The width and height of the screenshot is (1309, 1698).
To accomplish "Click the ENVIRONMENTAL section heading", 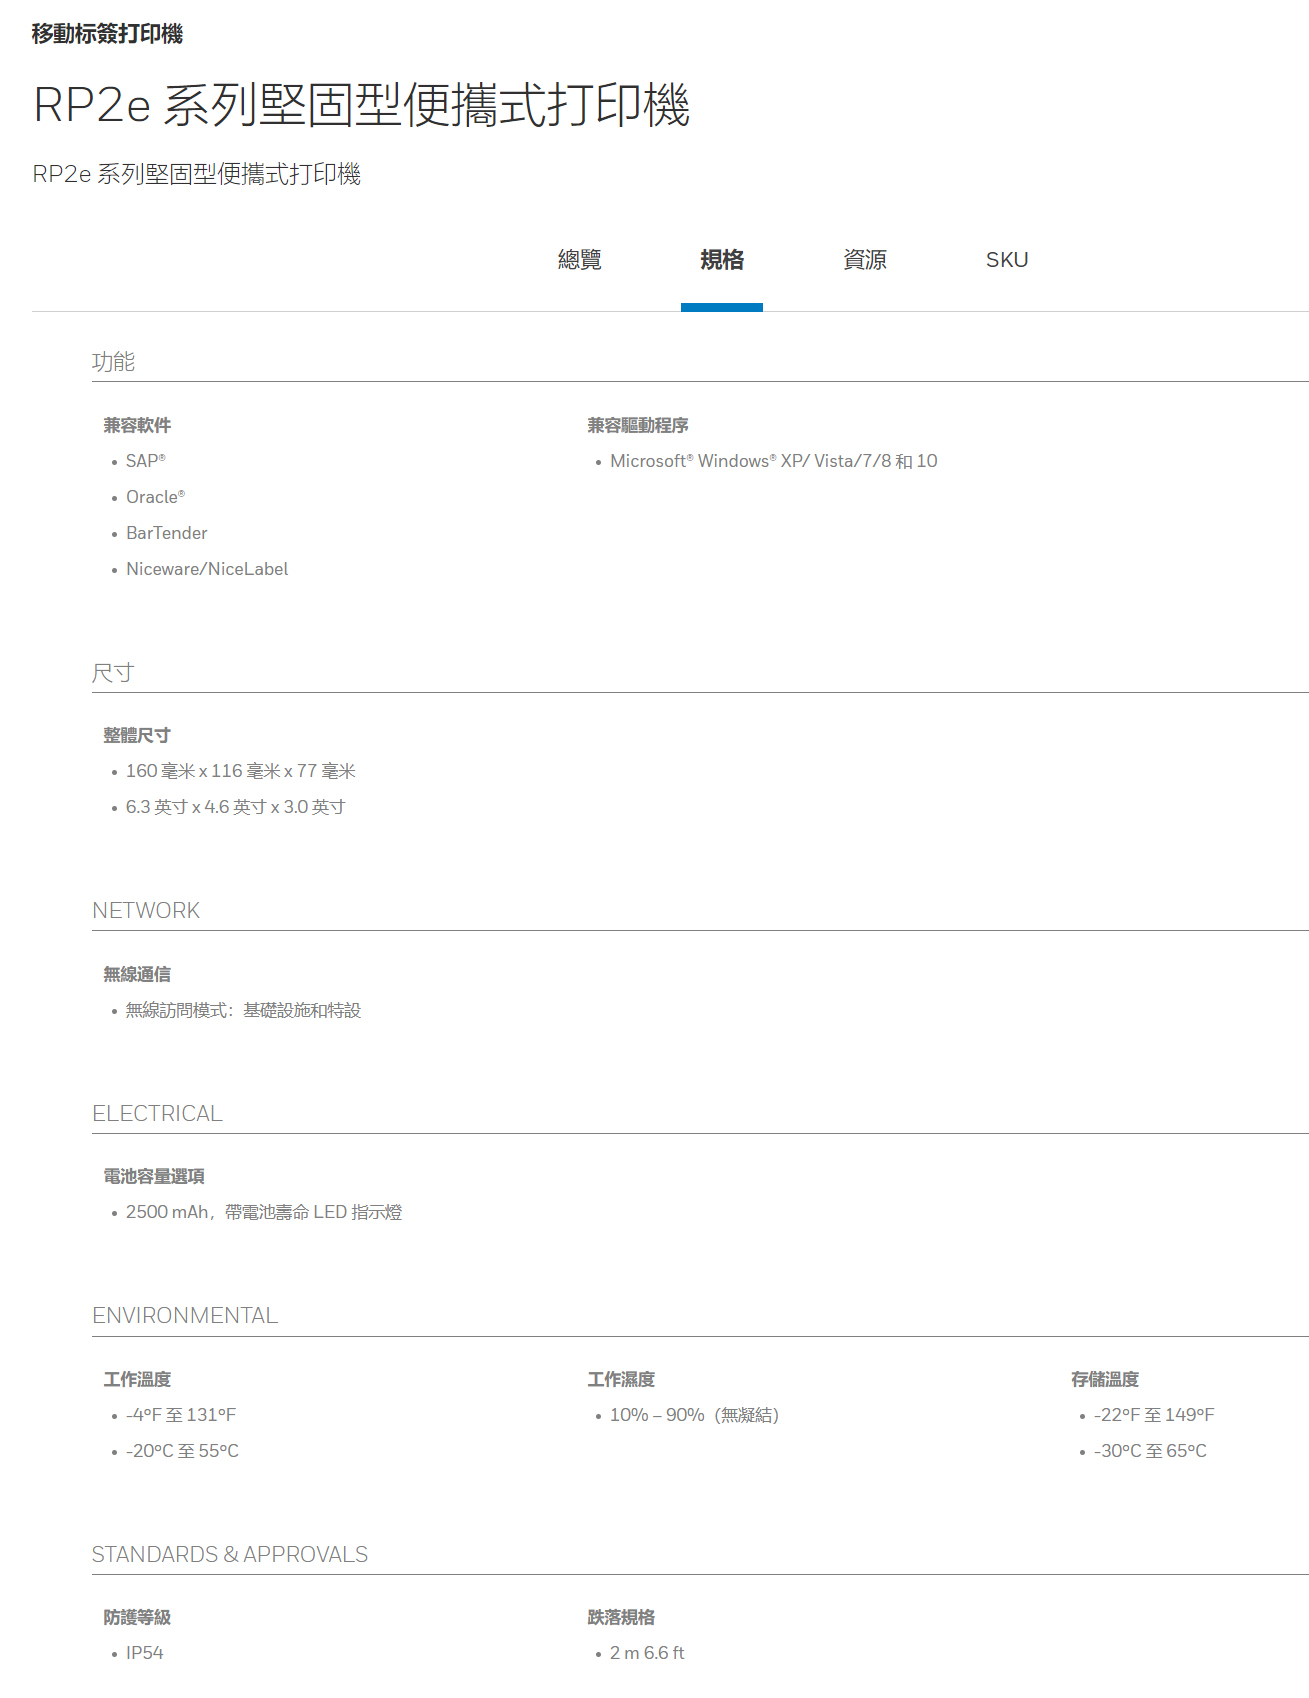I will [x=185, y=1316].
